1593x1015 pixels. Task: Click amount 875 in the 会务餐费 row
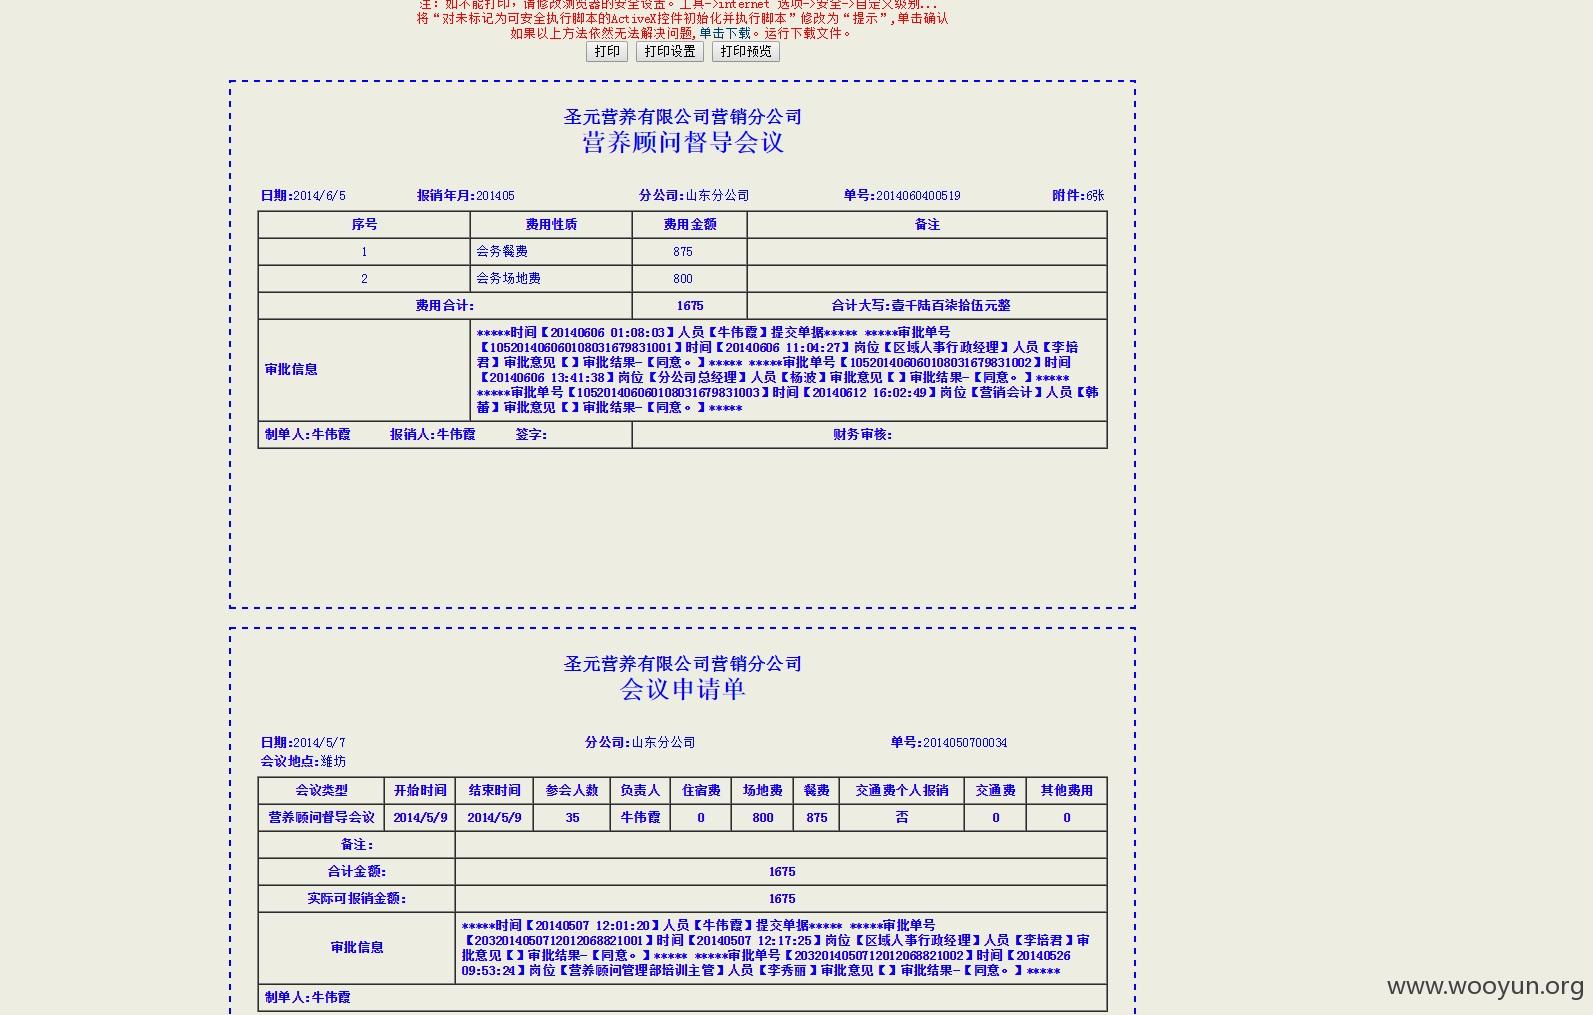coord(683,251)
